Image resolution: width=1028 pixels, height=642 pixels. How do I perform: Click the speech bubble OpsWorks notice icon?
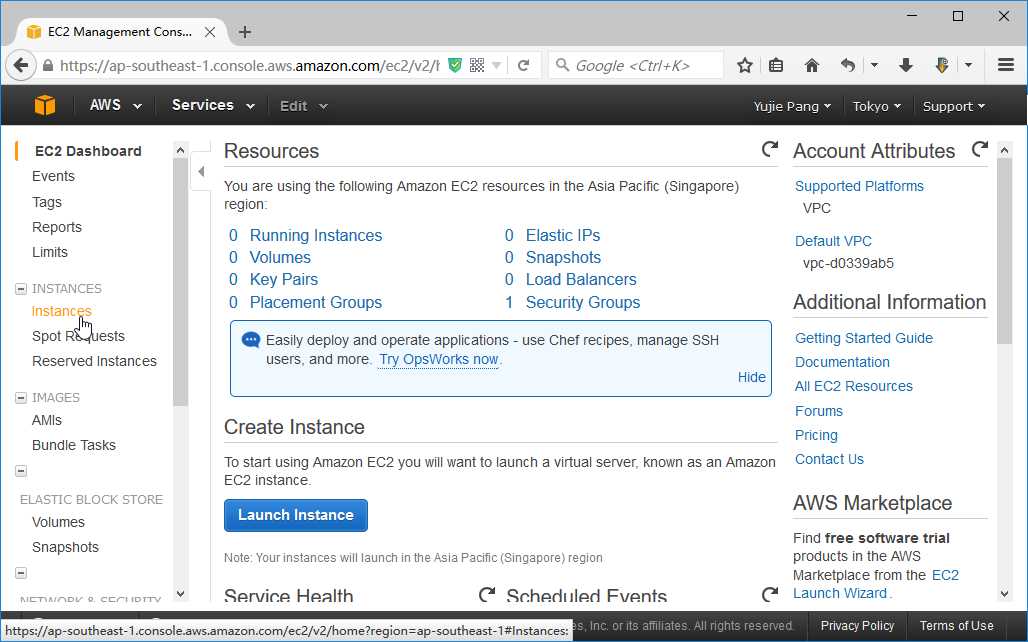250,340
